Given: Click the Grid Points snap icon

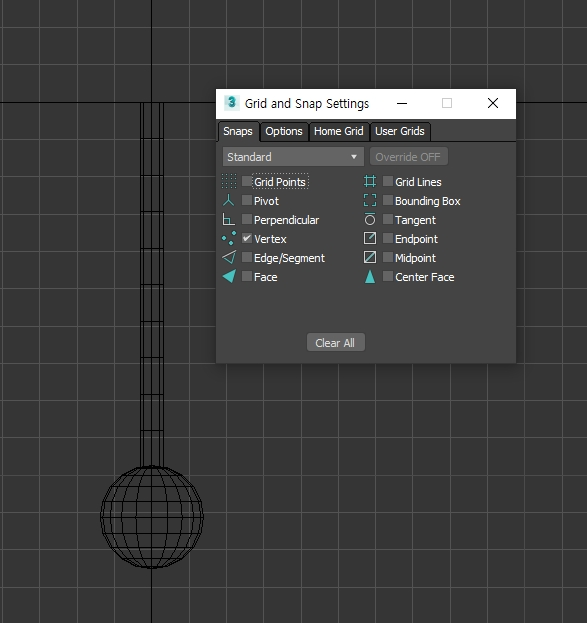Looking at the screenshot, I should (229, 181).
